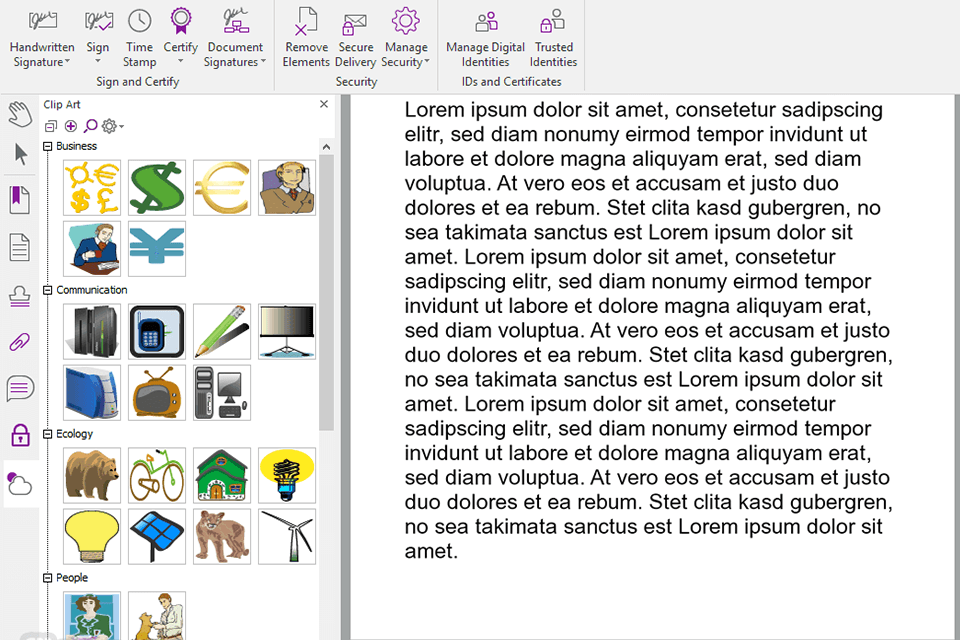Open the Clip Art gear settings dropdown
Viewport: 960px width, 640px height.
(x=112, y=126)
